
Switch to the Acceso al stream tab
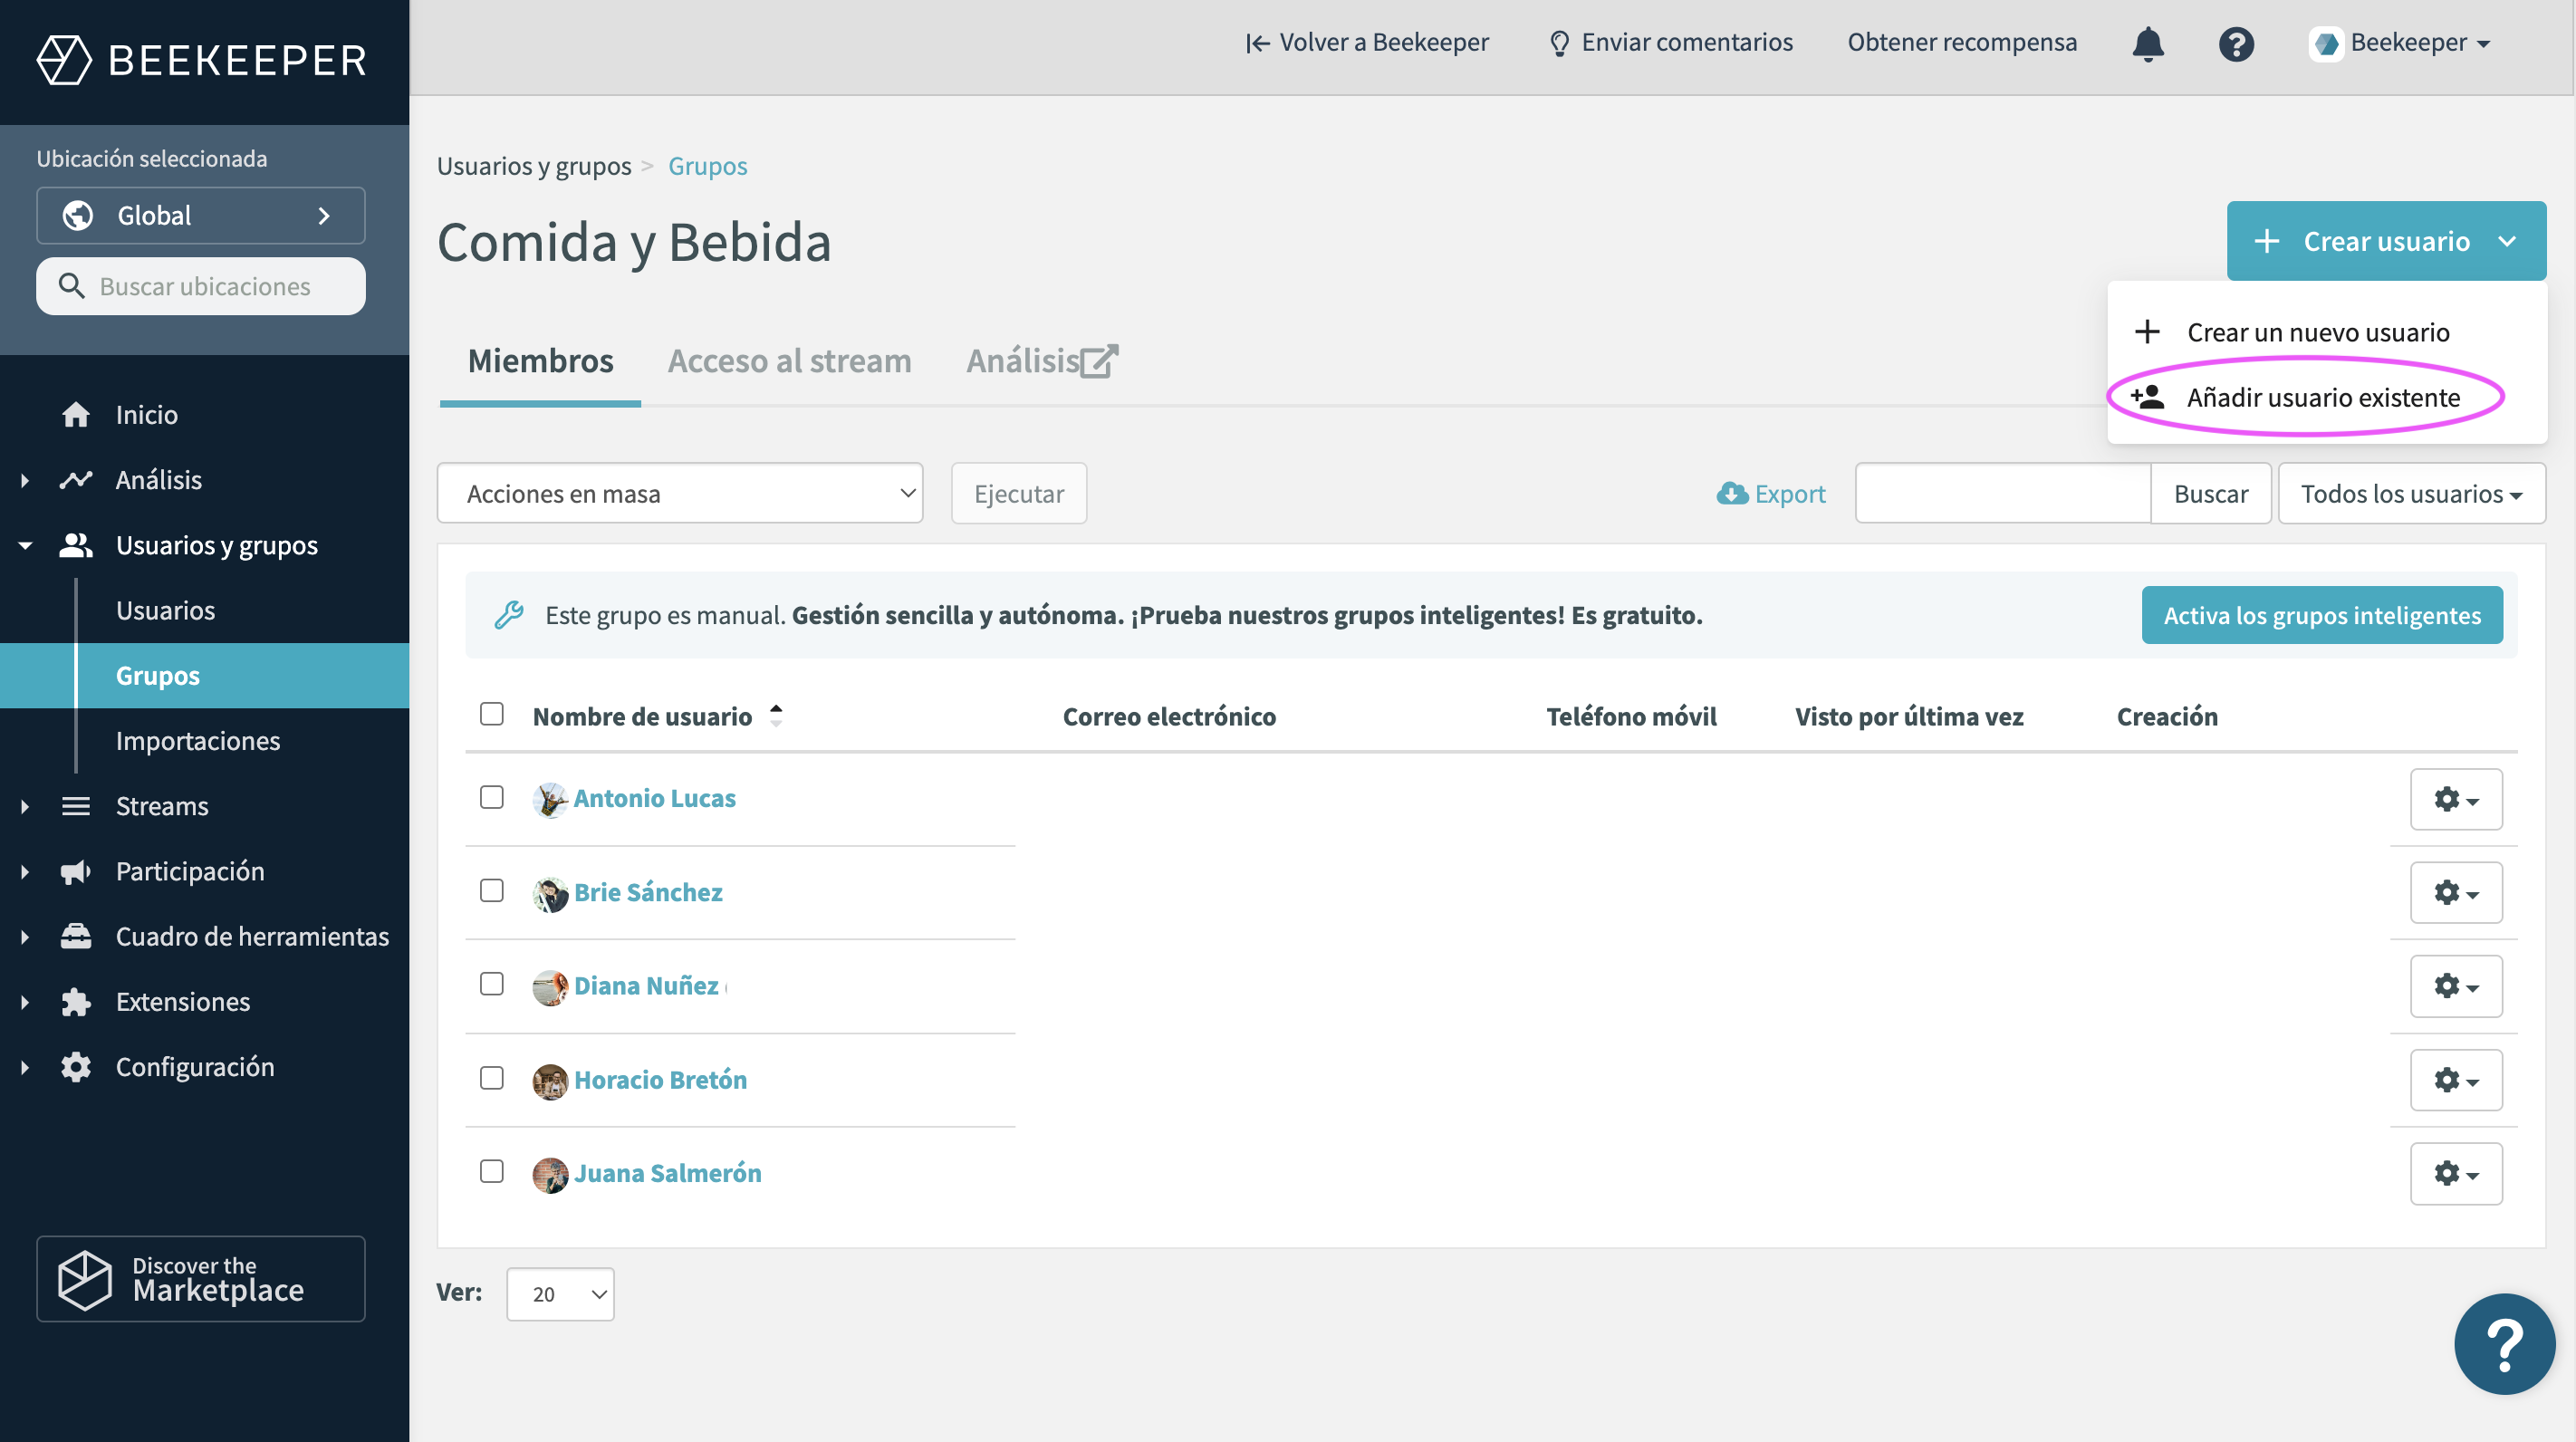[789, 361]
